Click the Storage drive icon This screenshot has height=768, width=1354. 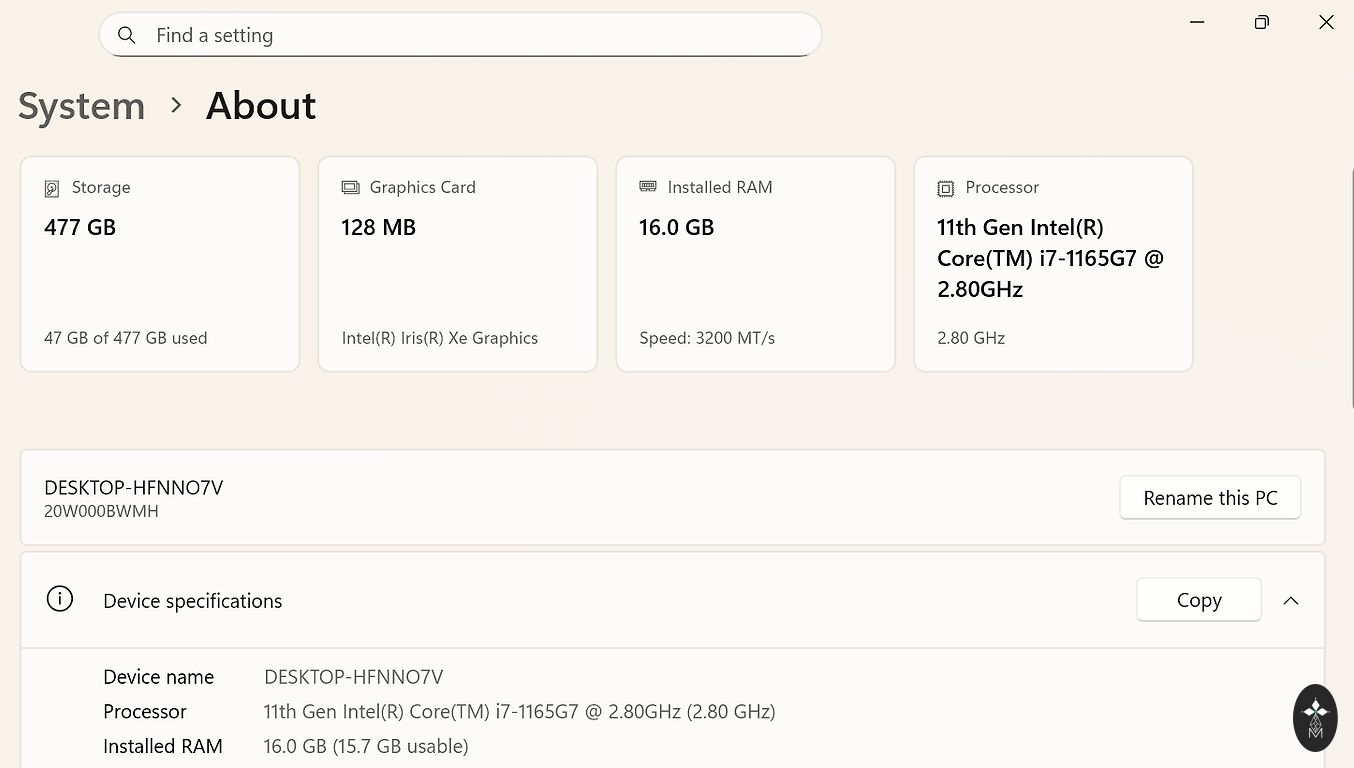point(52,188)
